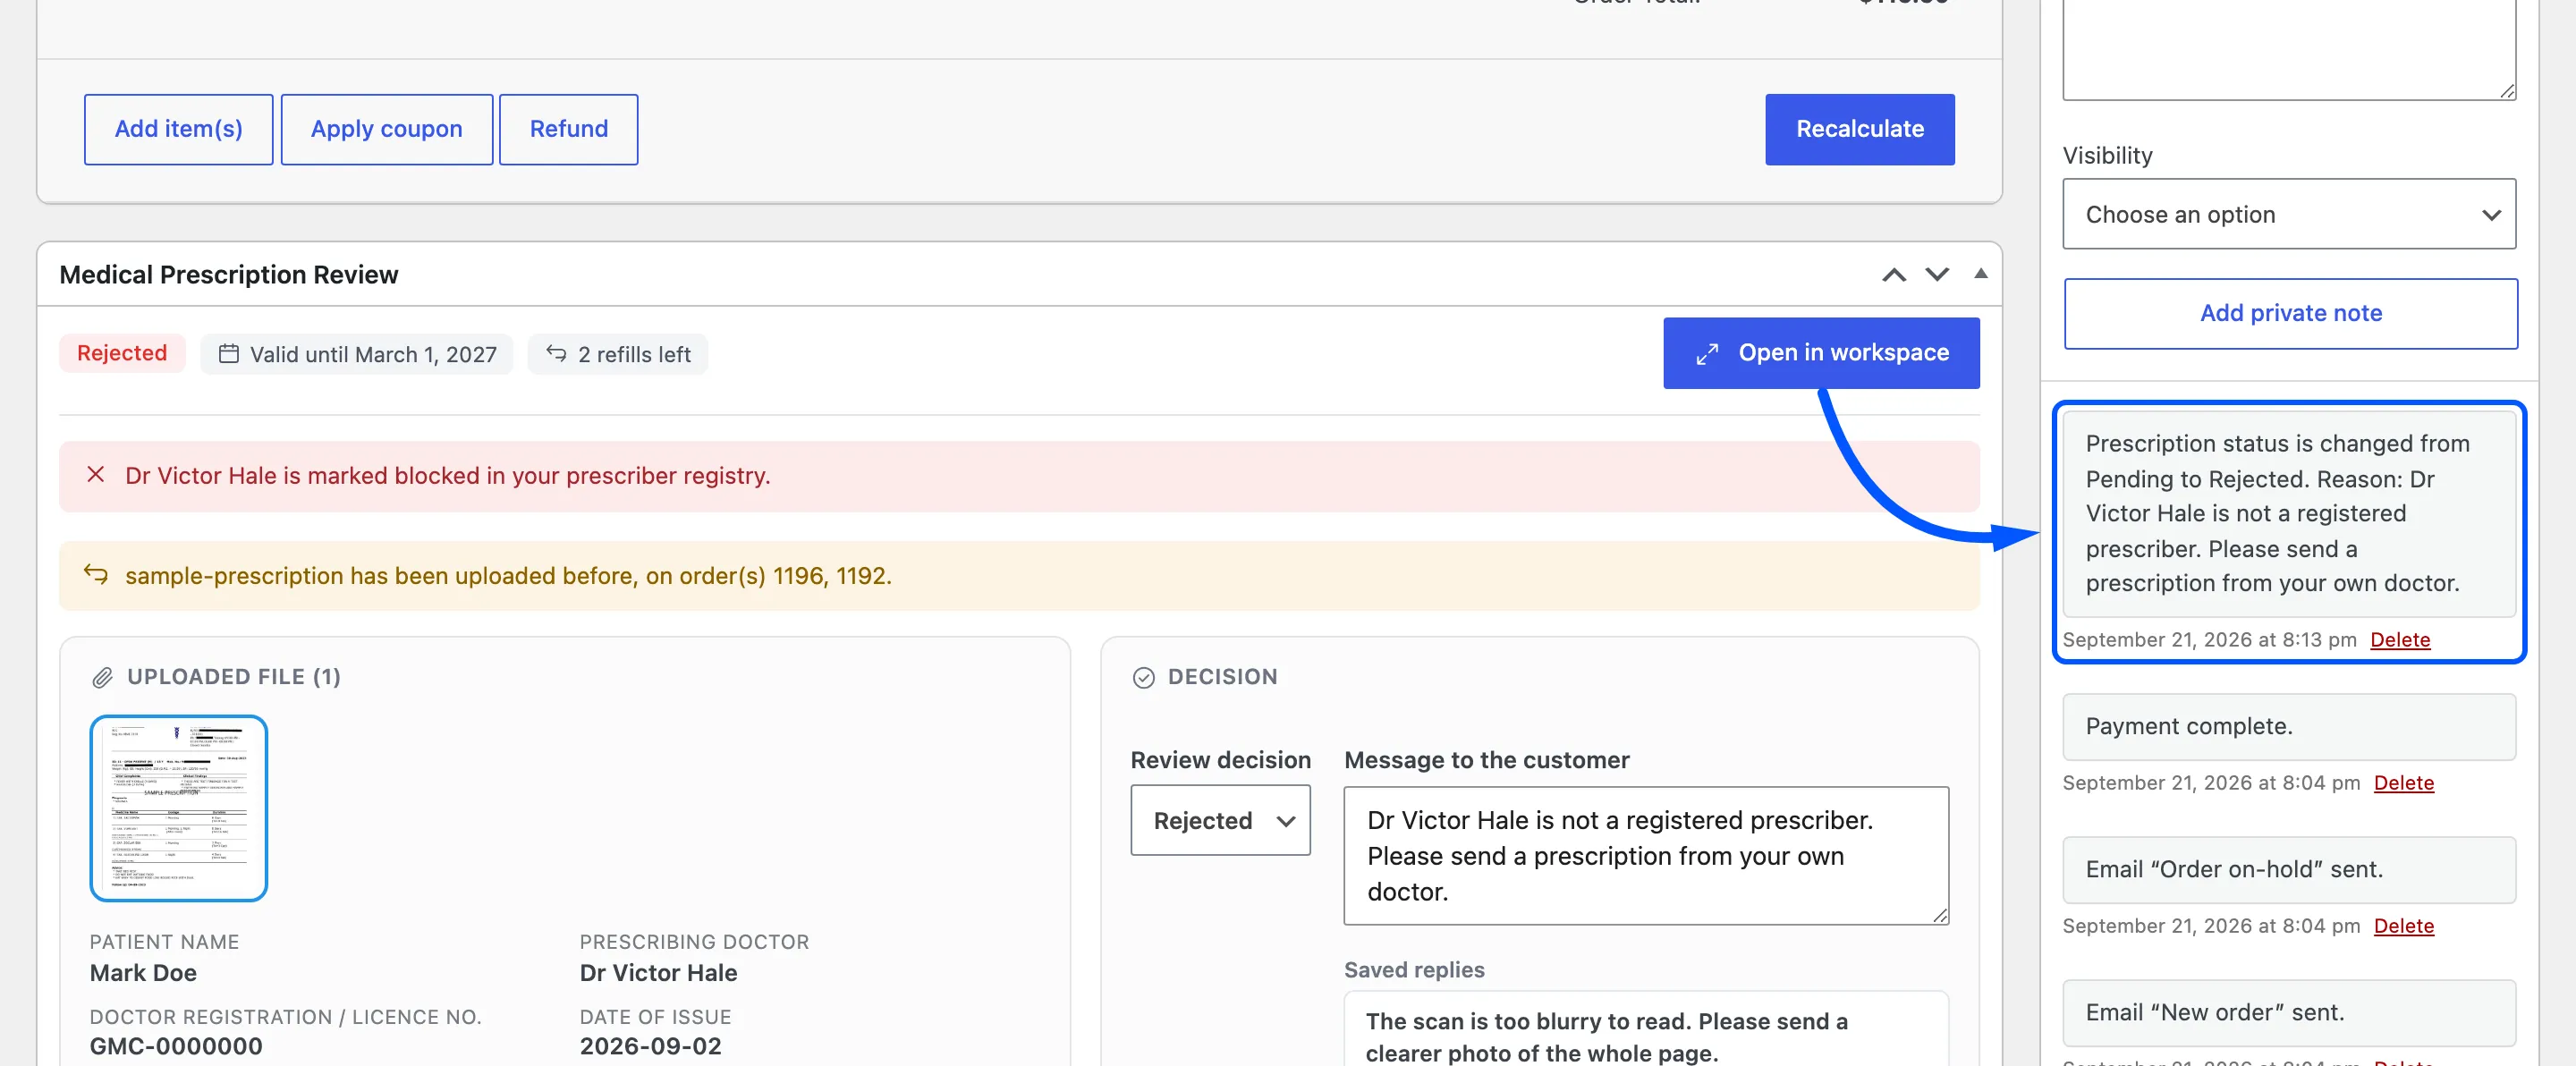Click the reuse icon in duplicate upload warning

pyautogui.click(x=96, y=574)
